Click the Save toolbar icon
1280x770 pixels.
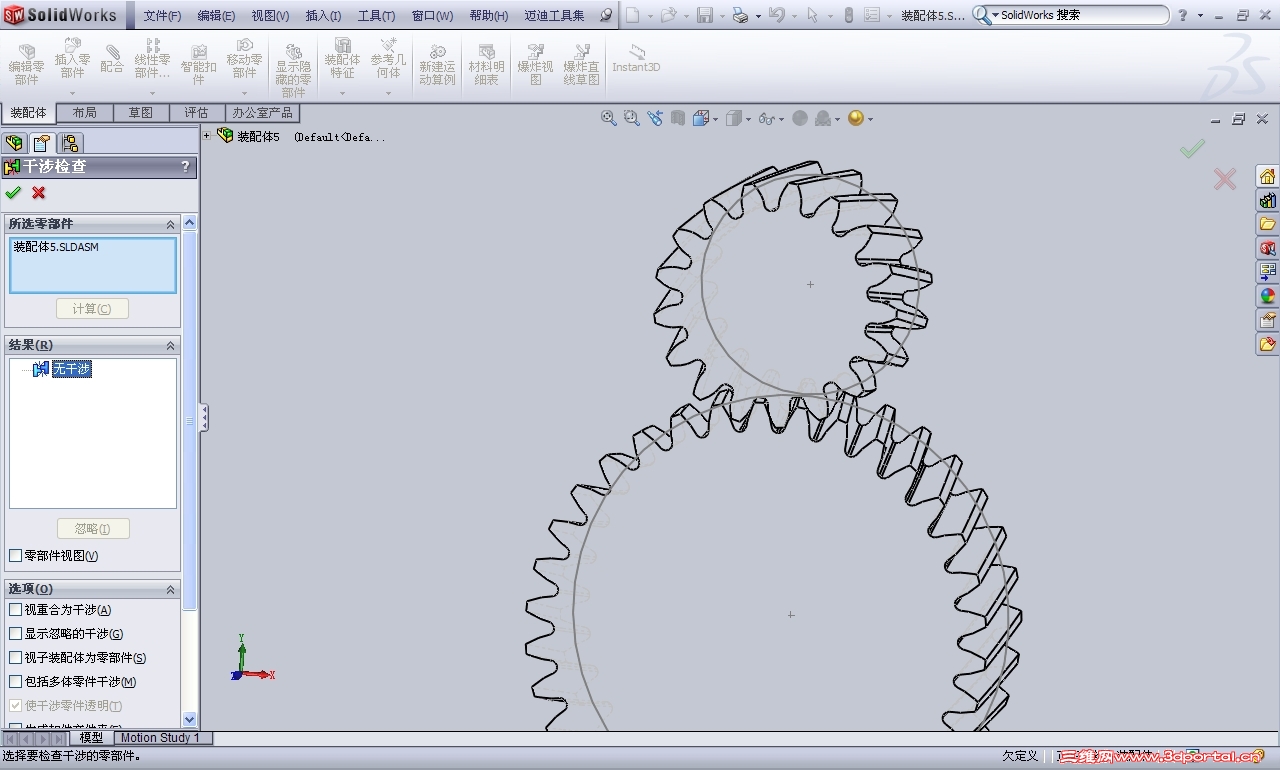(704, 15)
